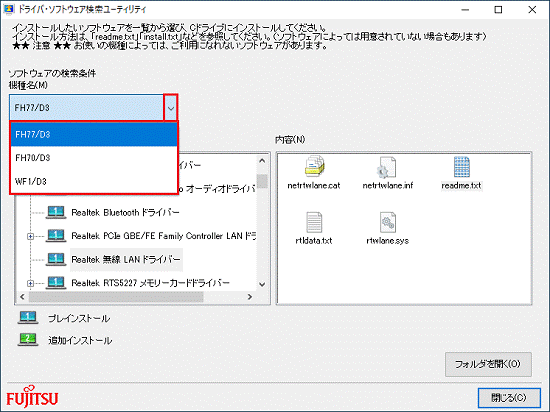Click the app icon in the title bar
The width and height of the screenshot is (550, 412).
tap(9, 9)
